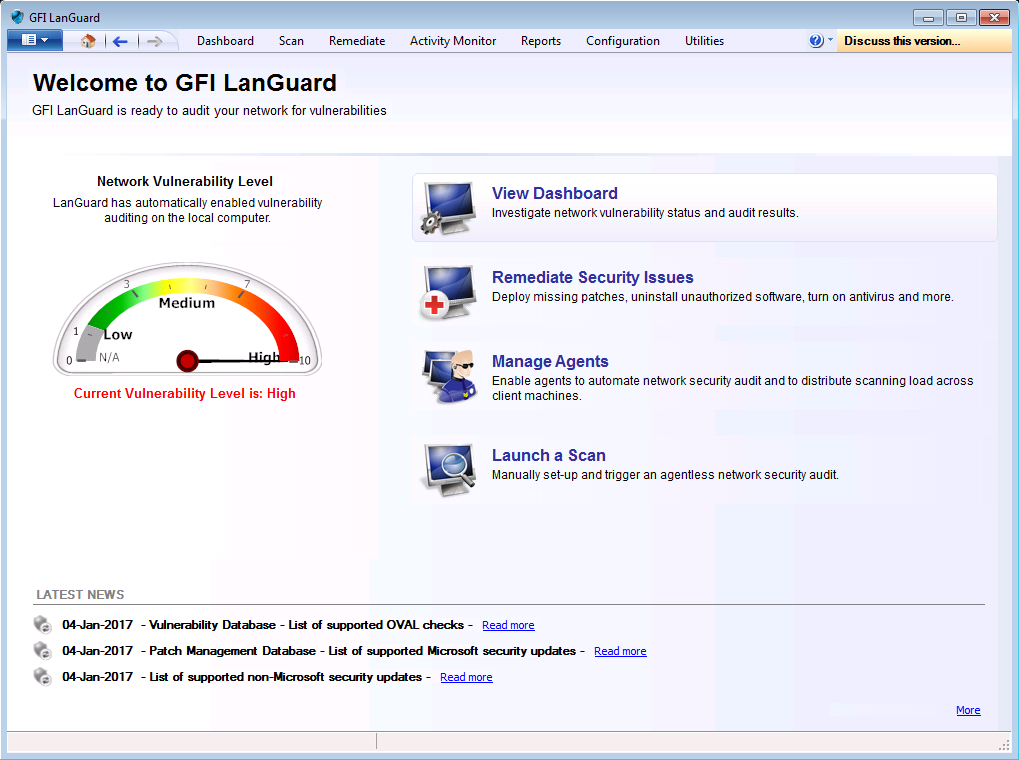Click the blue Help question mark icon

pyautogui.click(x=816, y=41)
